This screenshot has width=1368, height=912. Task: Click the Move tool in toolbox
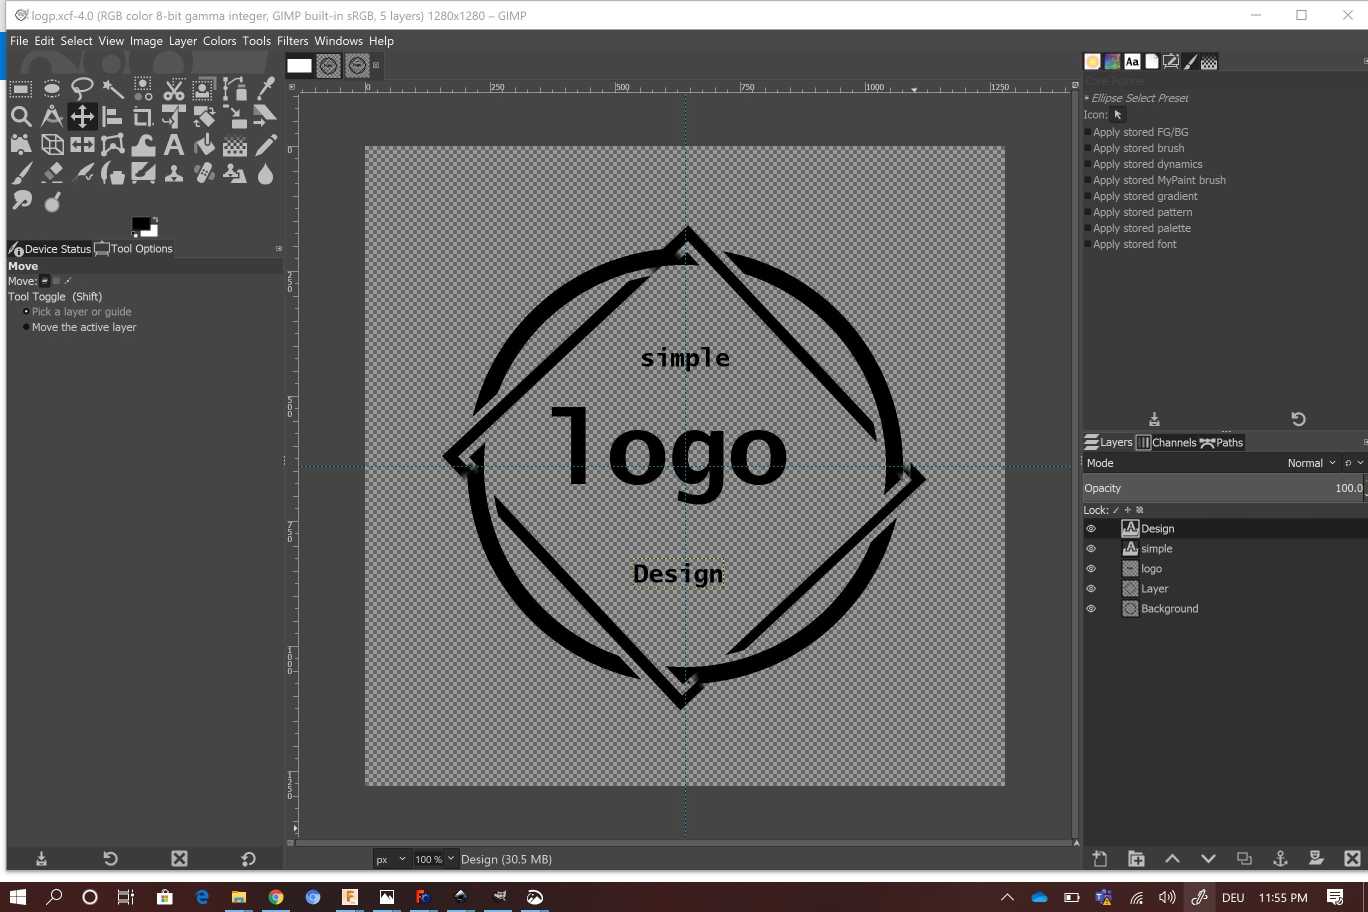point(82,117)
